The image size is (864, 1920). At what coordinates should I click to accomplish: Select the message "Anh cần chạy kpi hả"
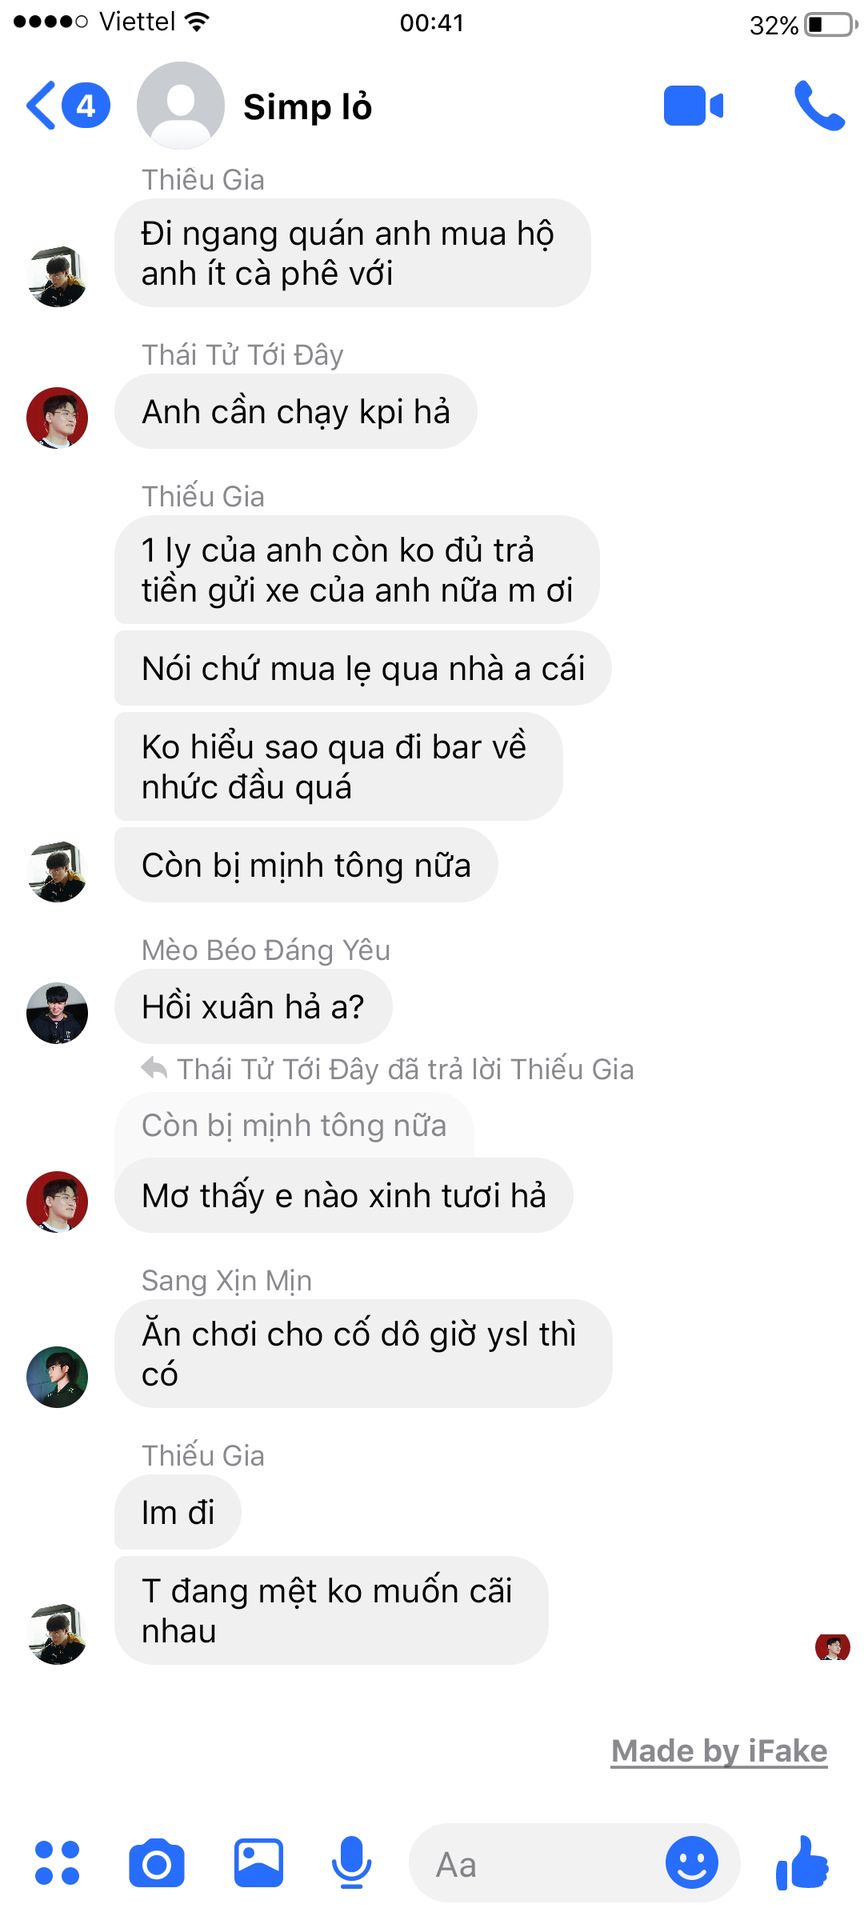point(296,411)
